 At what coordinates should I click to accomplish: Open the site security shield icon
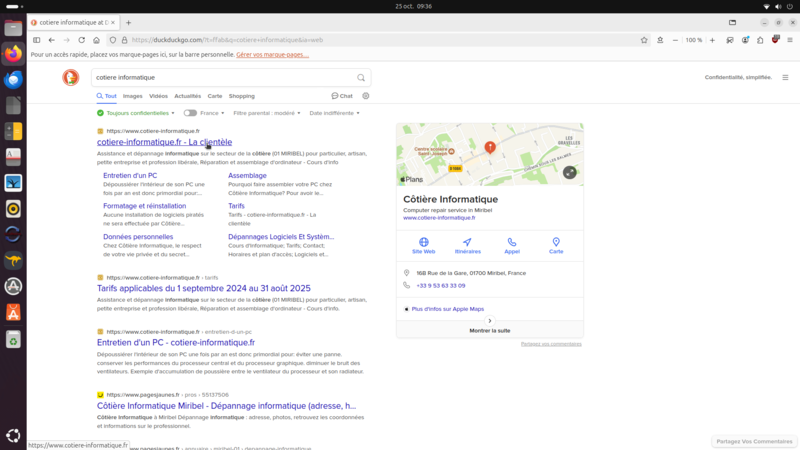113,40
